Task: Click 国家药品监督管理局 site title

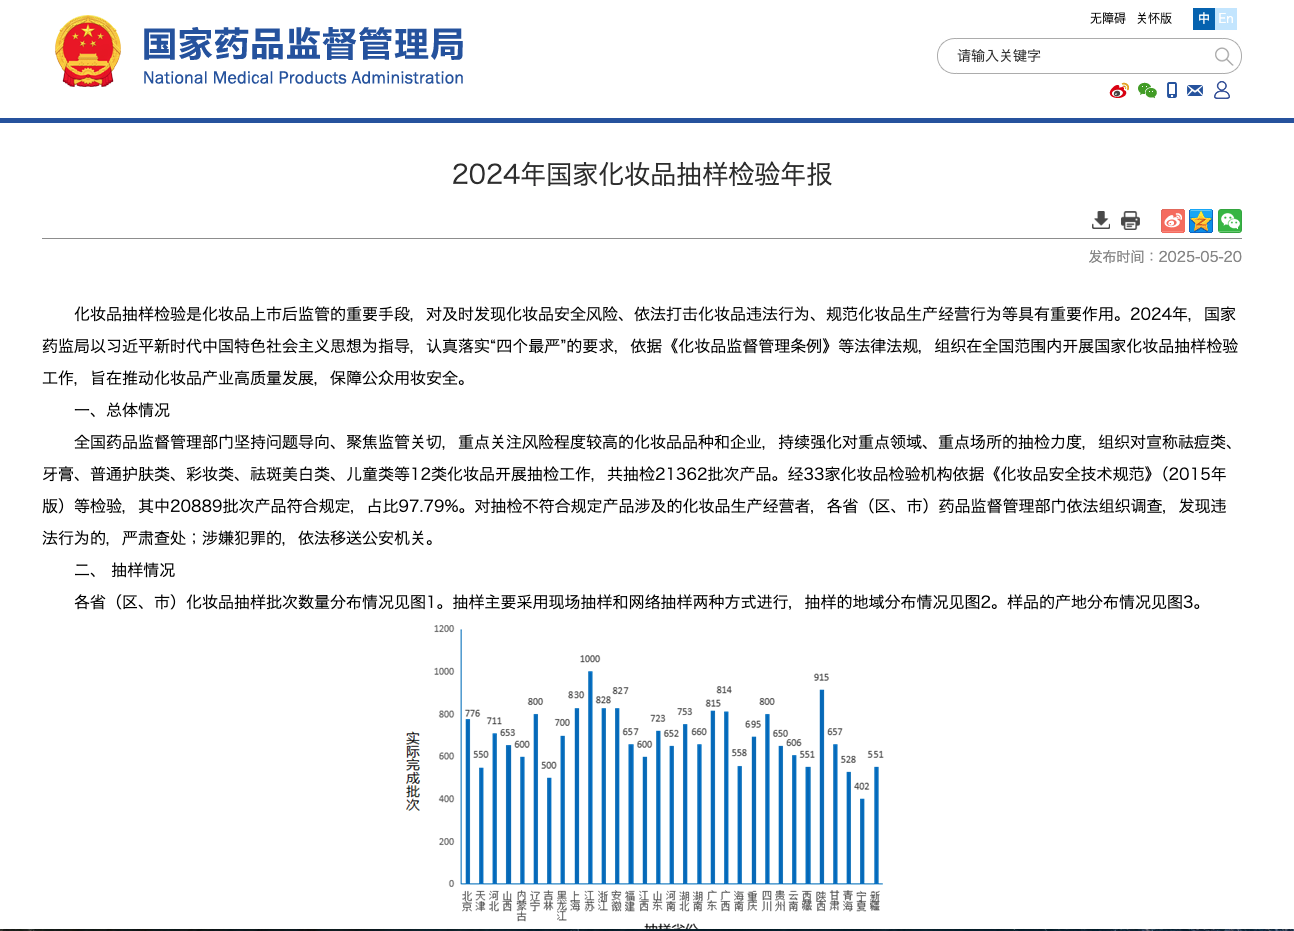Action: tap(303, 45)
